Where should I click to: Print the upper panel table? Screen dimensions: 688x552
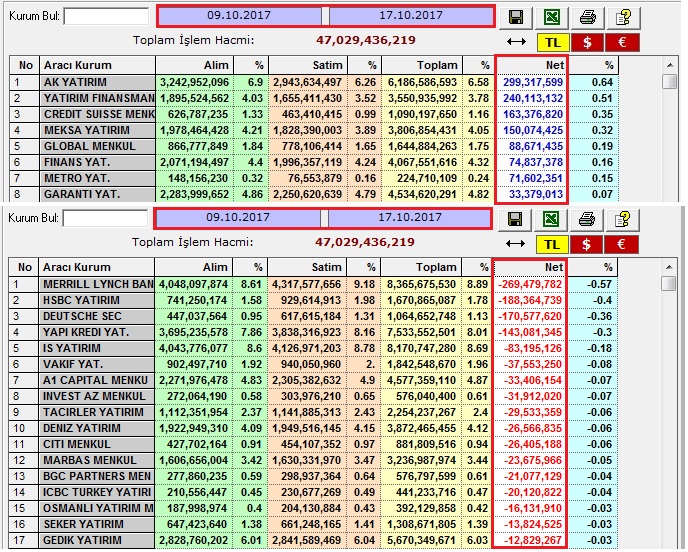[588, 18]
